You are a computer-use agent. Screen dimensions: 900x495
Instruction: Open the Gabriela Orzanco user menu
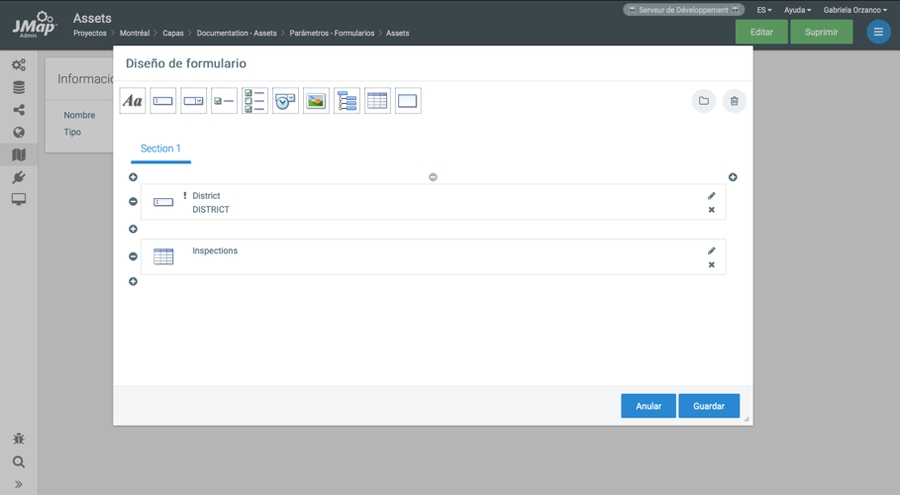[x=855, y=10]
